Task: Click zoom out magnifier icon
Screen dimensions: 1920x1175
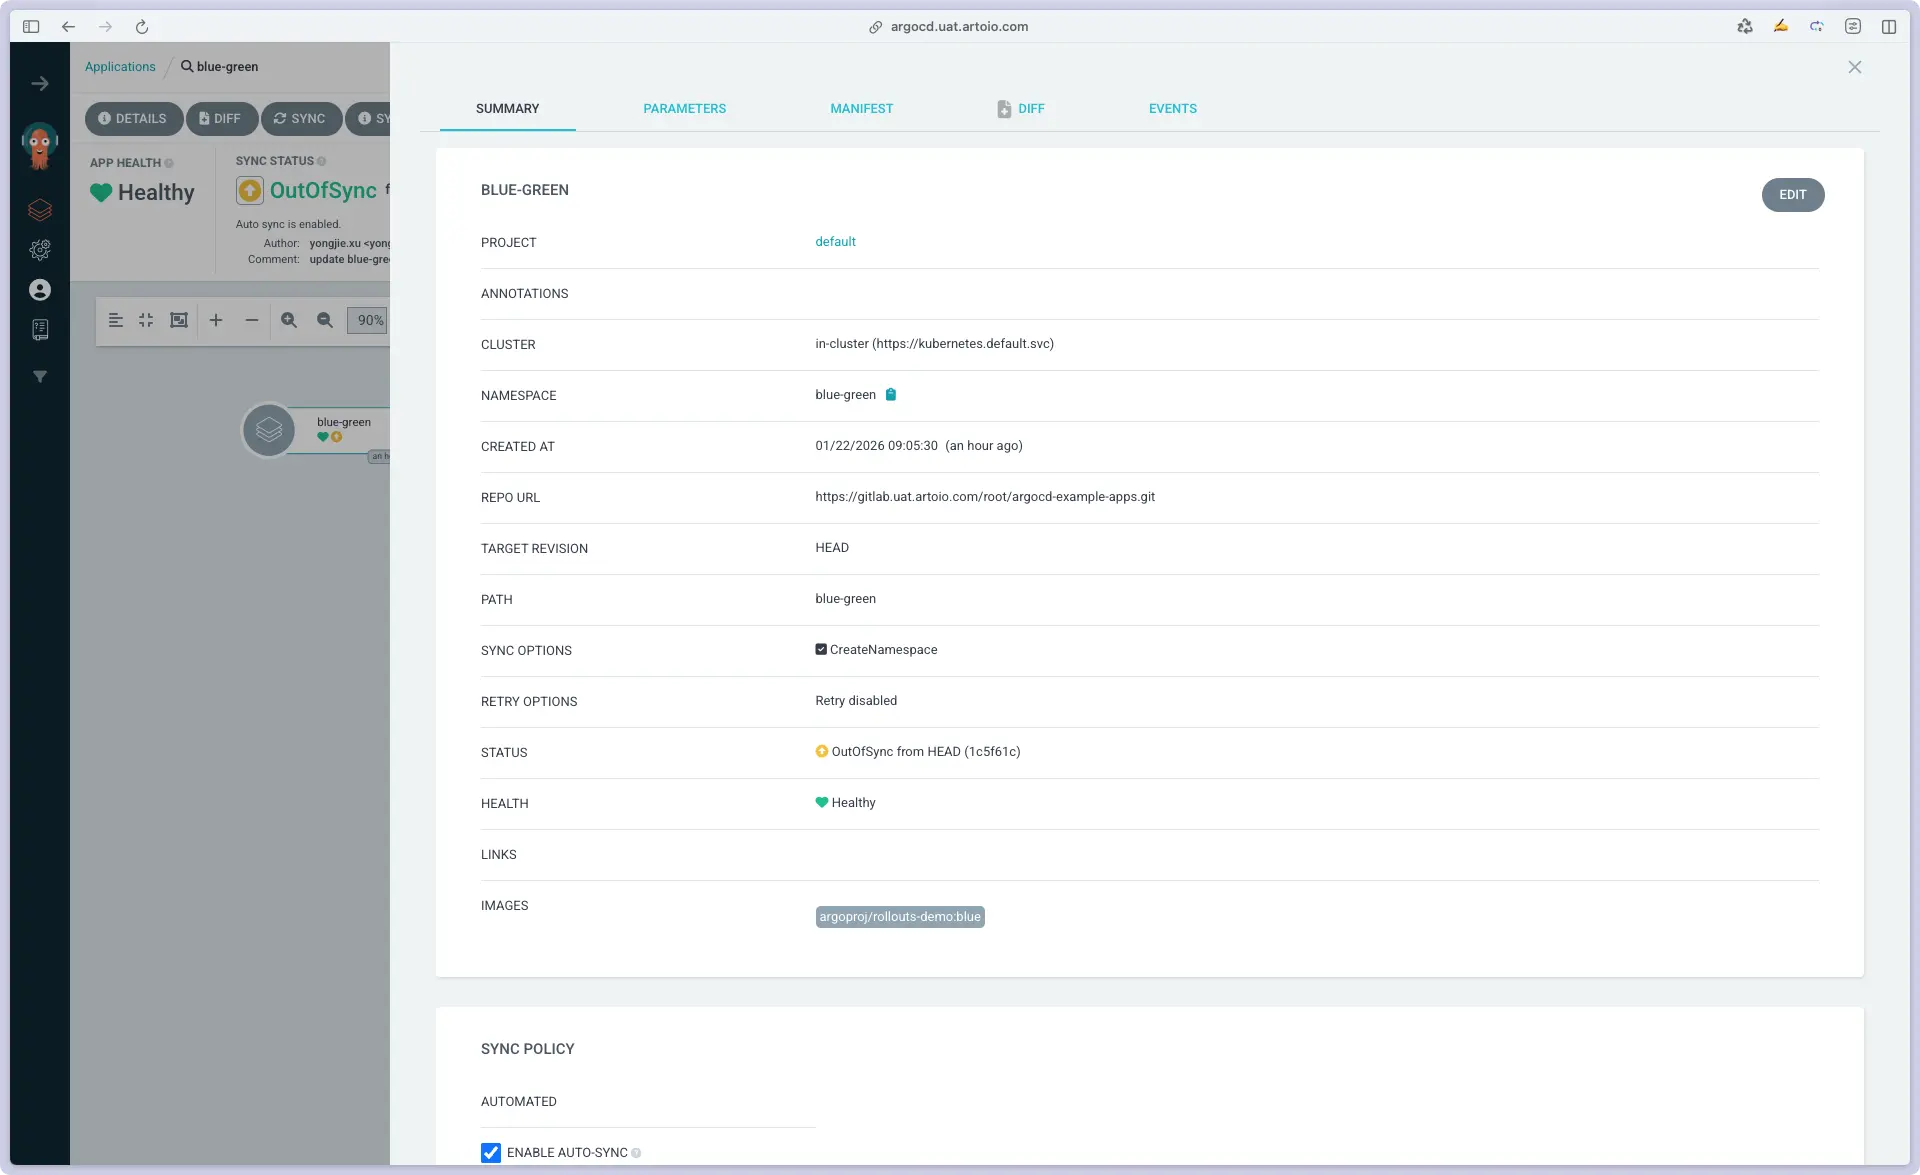Action: click(x=325, y=320)
